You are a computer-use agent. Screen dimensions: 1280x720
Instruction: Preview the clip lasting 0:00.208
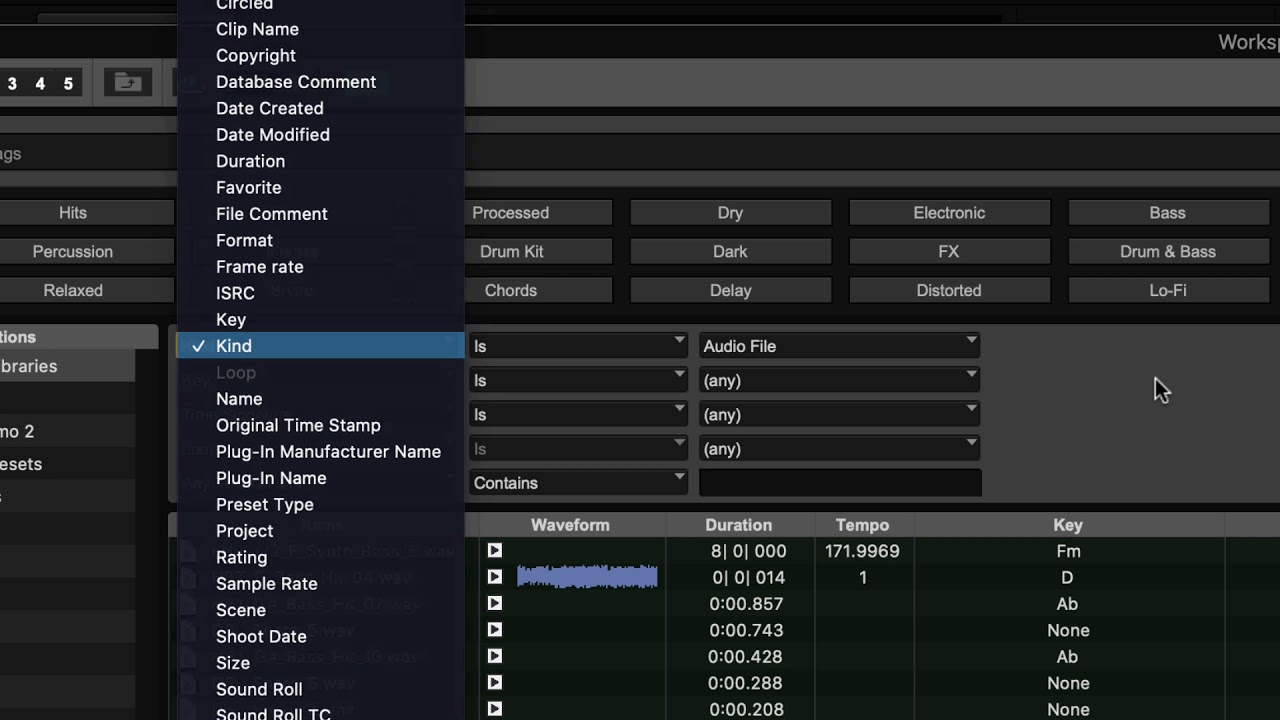point(495,709)
